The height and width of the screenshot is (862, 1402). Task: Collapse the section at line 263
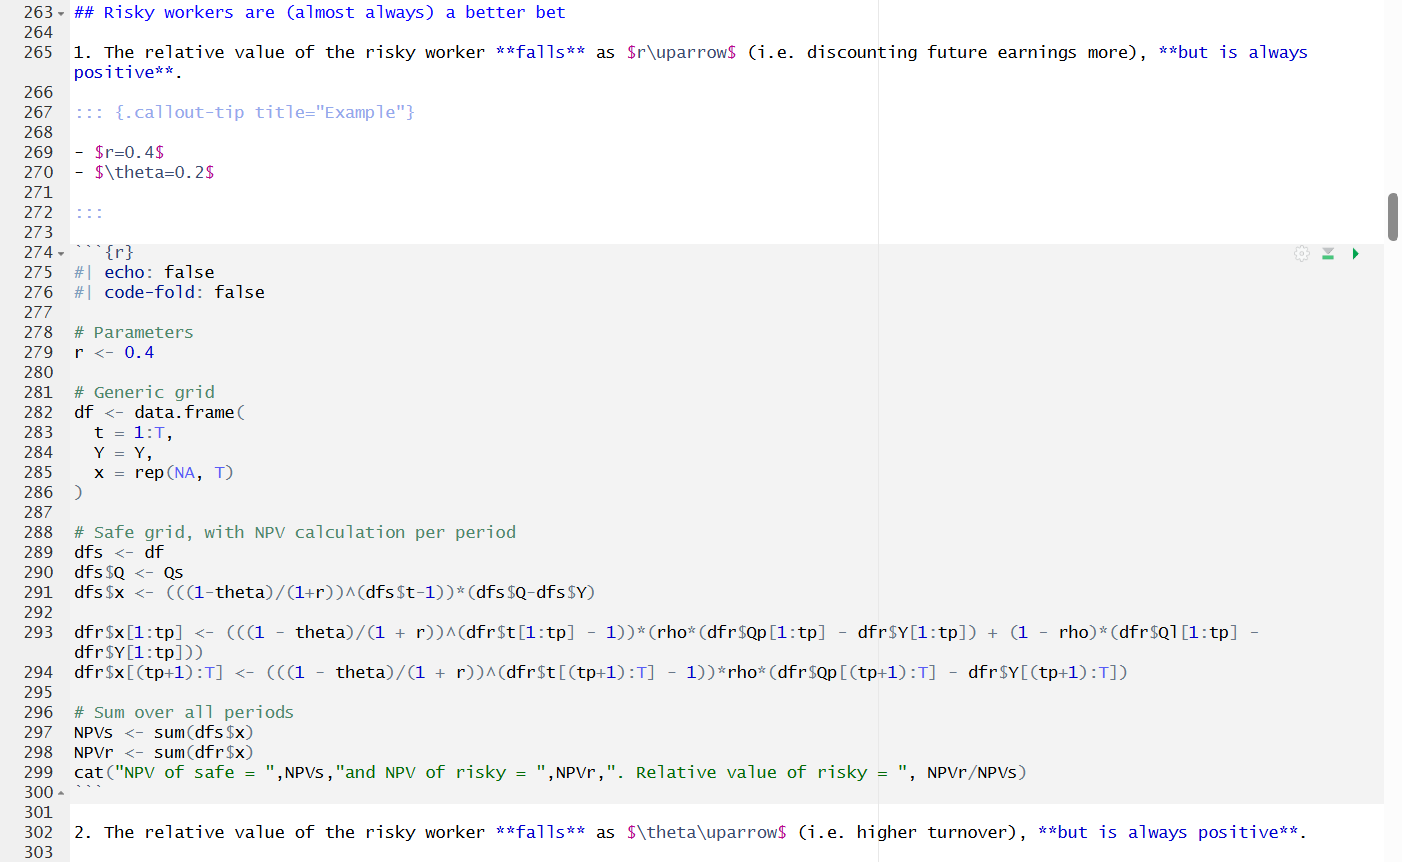[61, 13]
